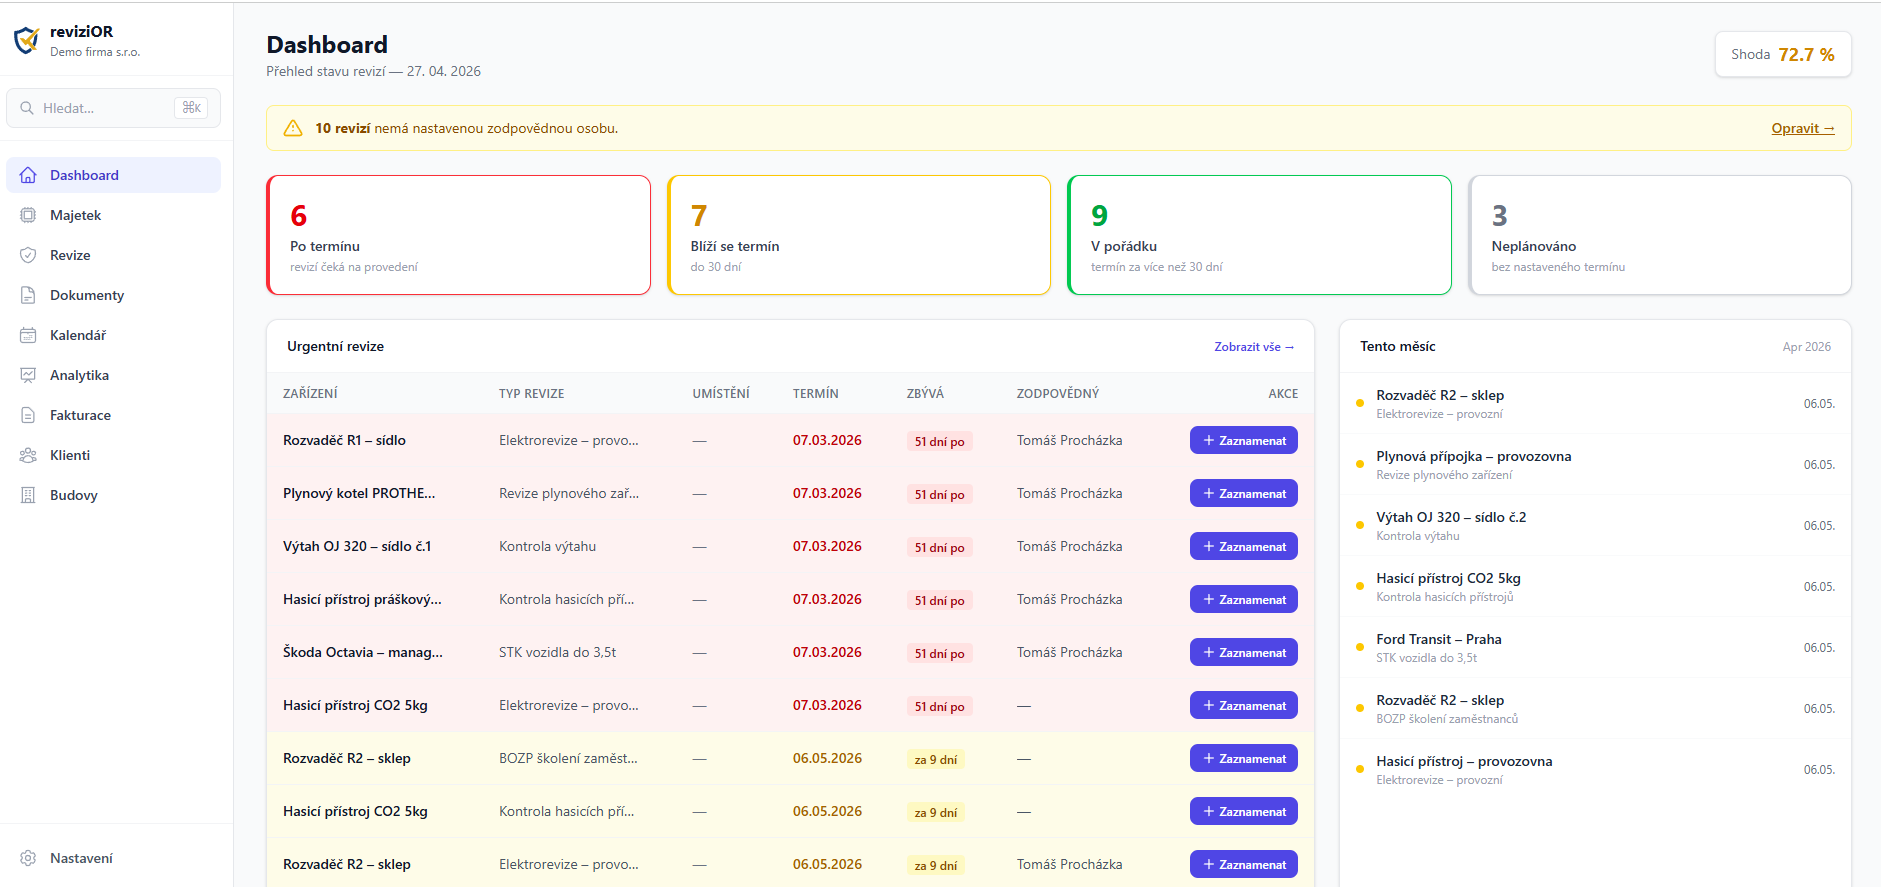Click the Apr 2026 month label
The height and width of the screenshot is (887, 1881).
click(x=1806, y=347)
